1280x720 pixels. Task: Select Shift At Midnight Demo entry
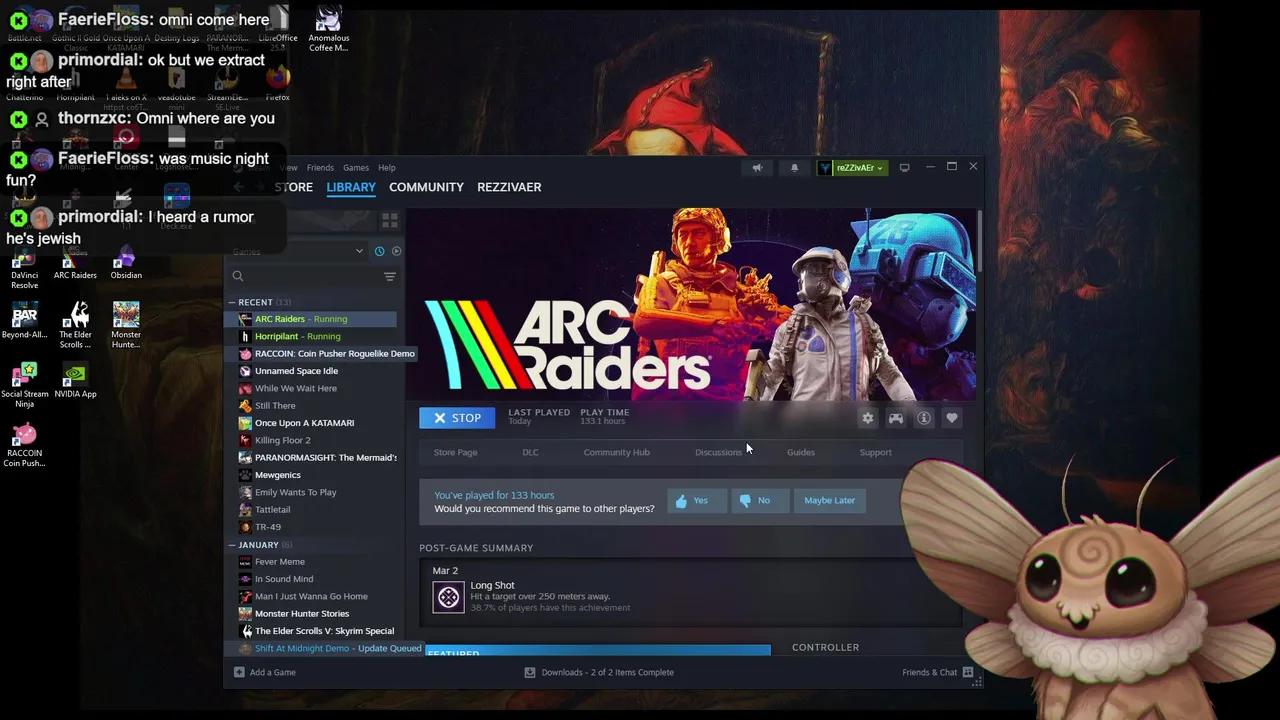pos(324,648)
